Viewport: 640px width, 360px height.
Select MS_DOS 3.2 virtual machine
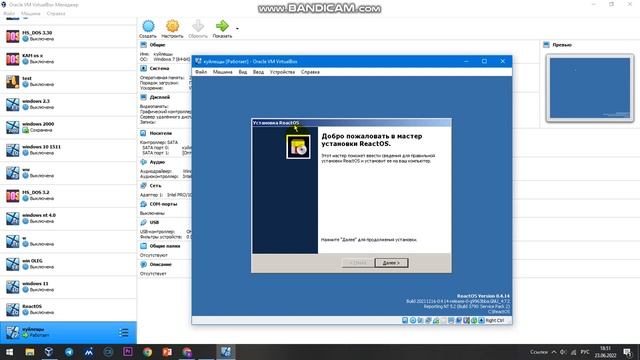[68, 196]
